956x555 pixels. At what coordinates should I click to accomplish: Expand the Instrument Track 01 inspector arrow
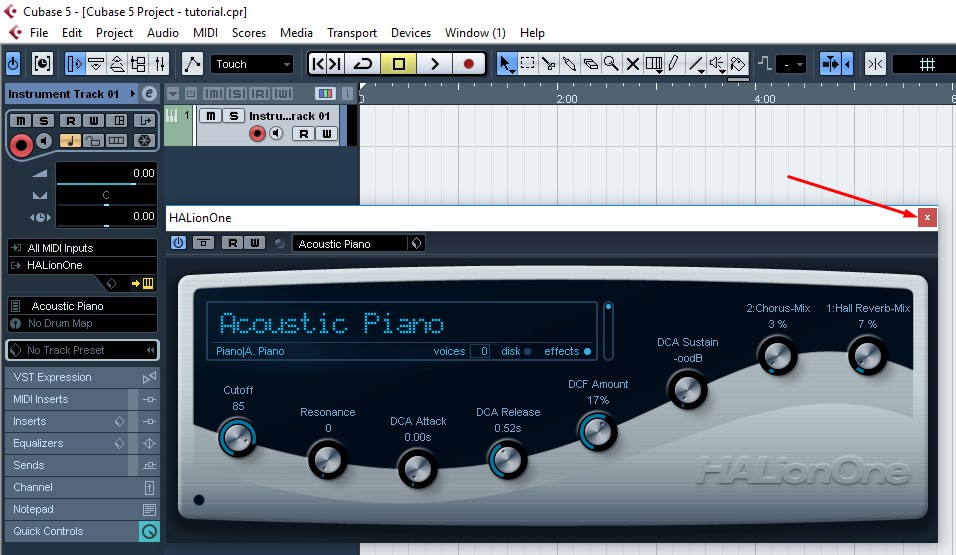(132, 94)
